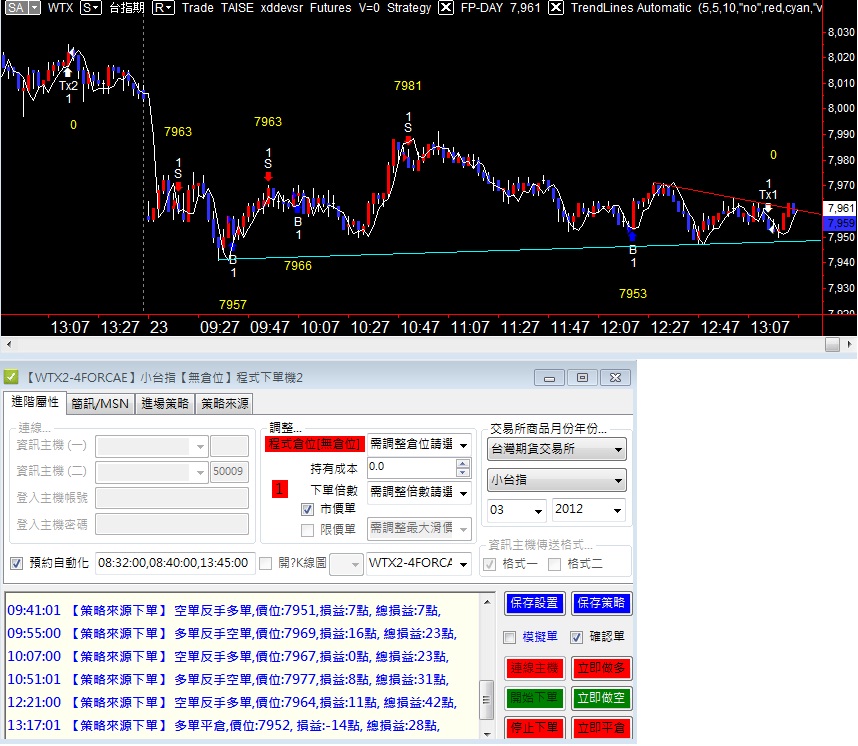Switch to the 進階屬性 tab

coord(34,402)
